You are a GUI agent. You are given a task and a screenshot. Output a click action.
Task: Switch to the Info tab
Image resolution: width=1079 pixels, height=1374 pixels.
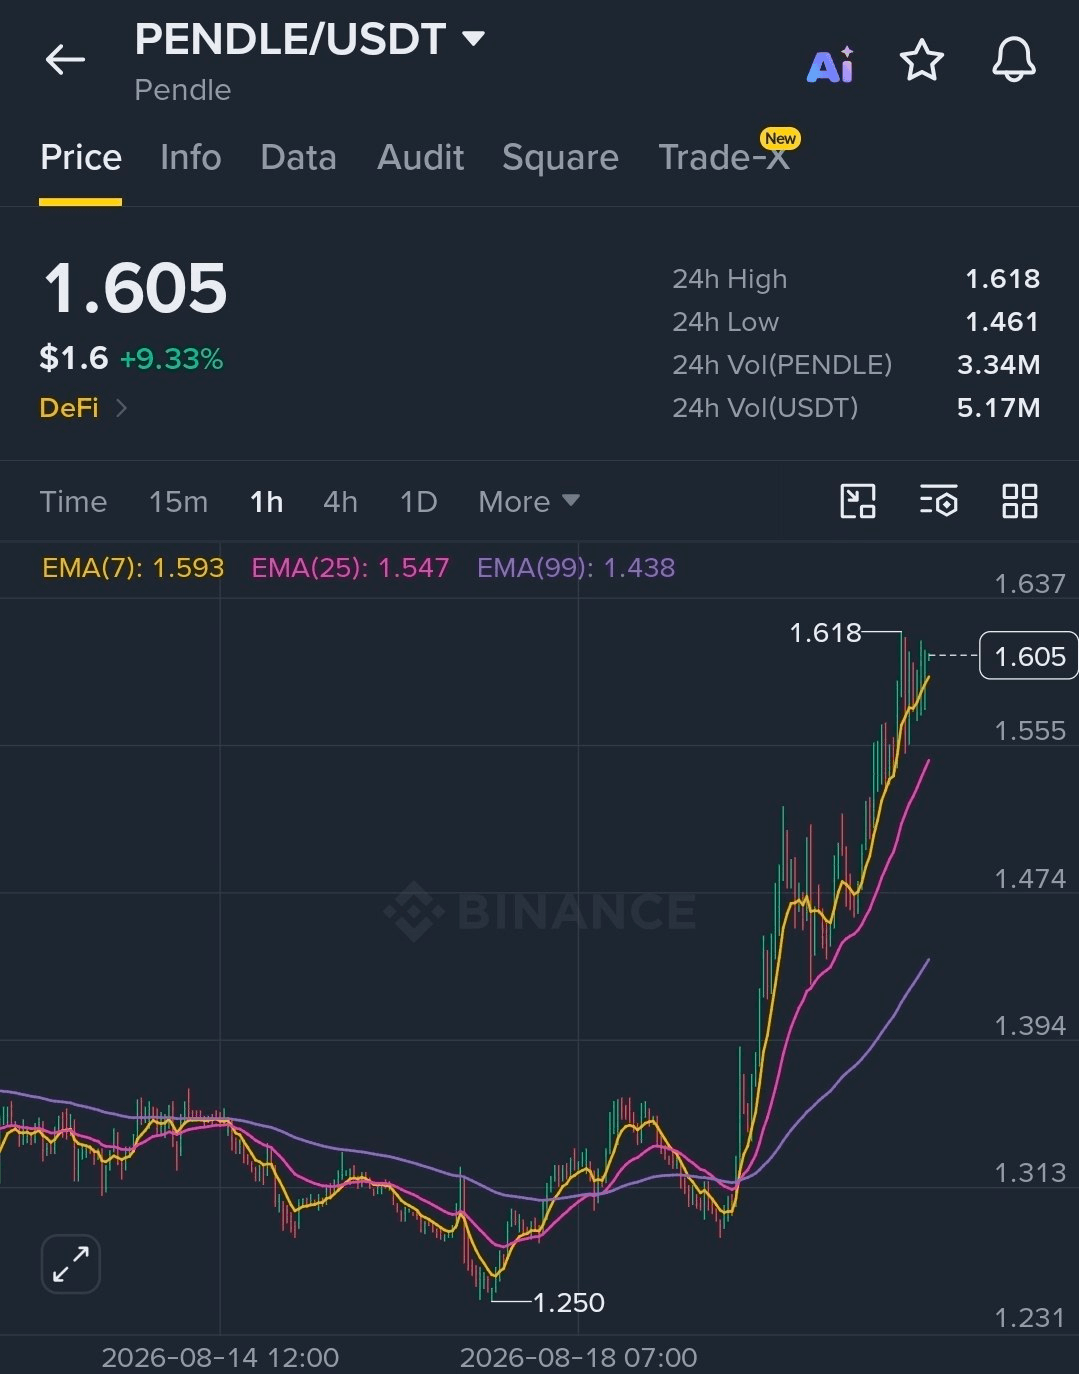point(191,157)
